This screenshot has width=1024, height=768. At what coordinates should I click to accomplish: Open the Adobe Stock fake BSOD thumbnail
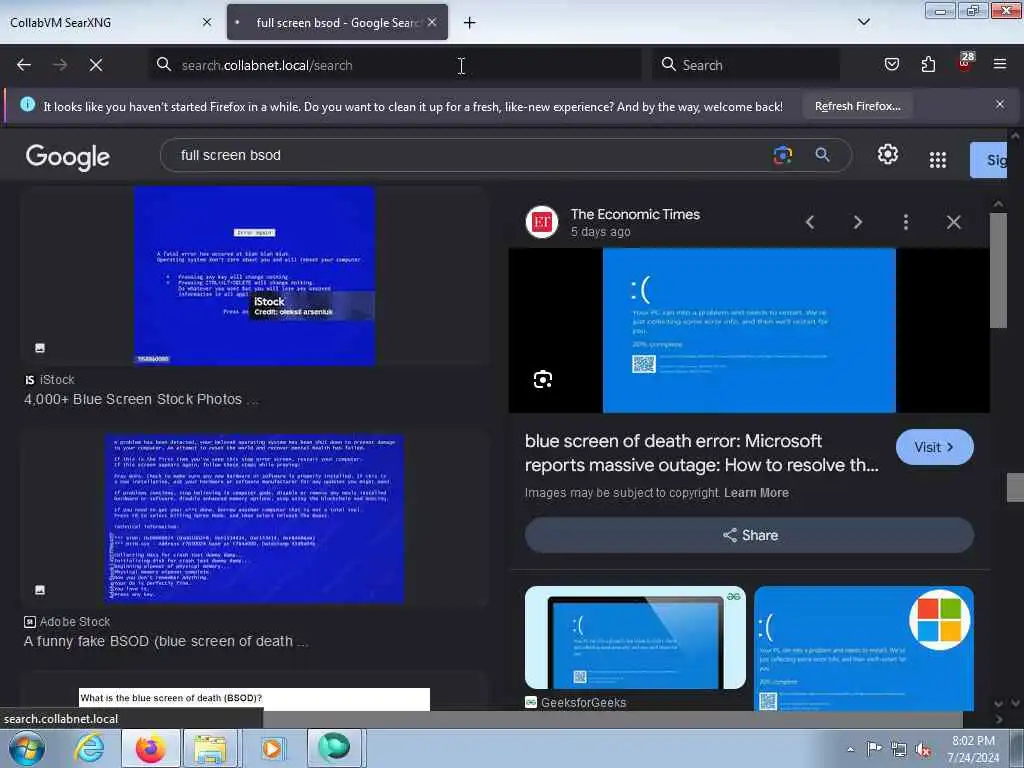click(x=254, y=518)
